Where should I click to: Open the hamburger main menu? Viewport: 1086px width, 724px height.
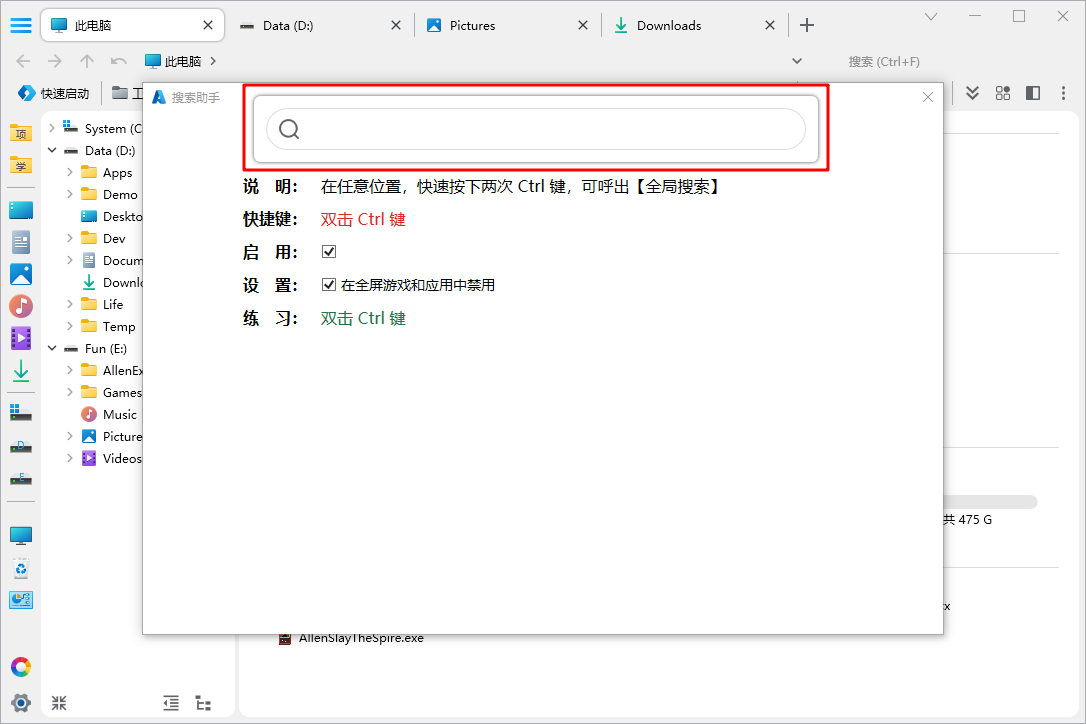[x=20, y=26]
